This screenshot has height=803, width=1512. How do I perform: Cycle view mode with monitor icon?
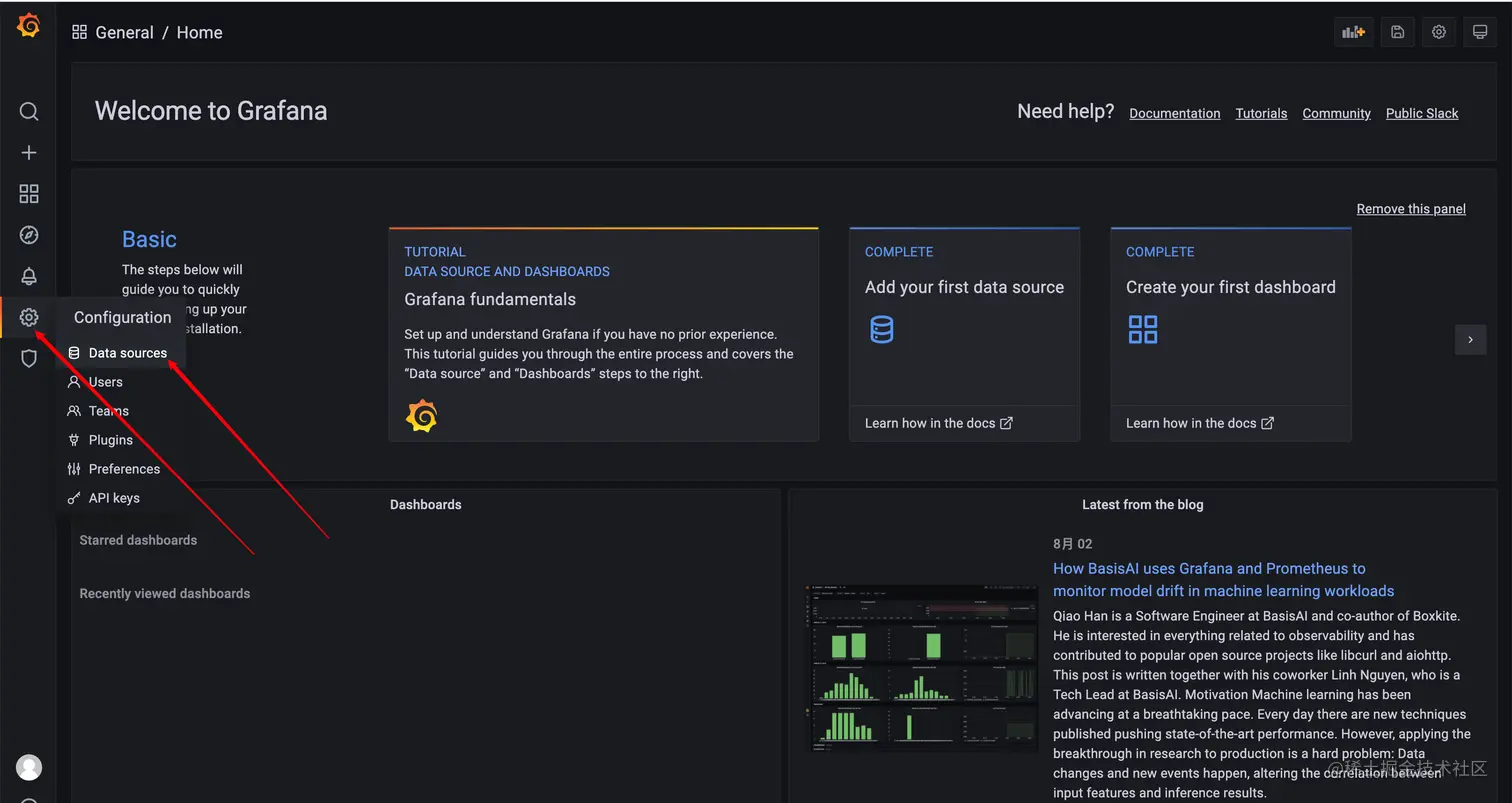[1480, 32]
